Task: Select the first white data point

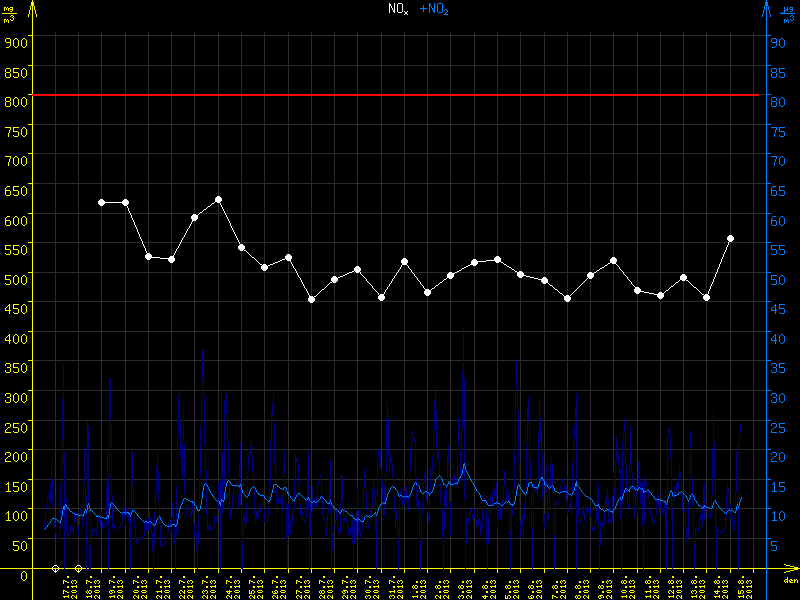Action: tap(102, 202)
